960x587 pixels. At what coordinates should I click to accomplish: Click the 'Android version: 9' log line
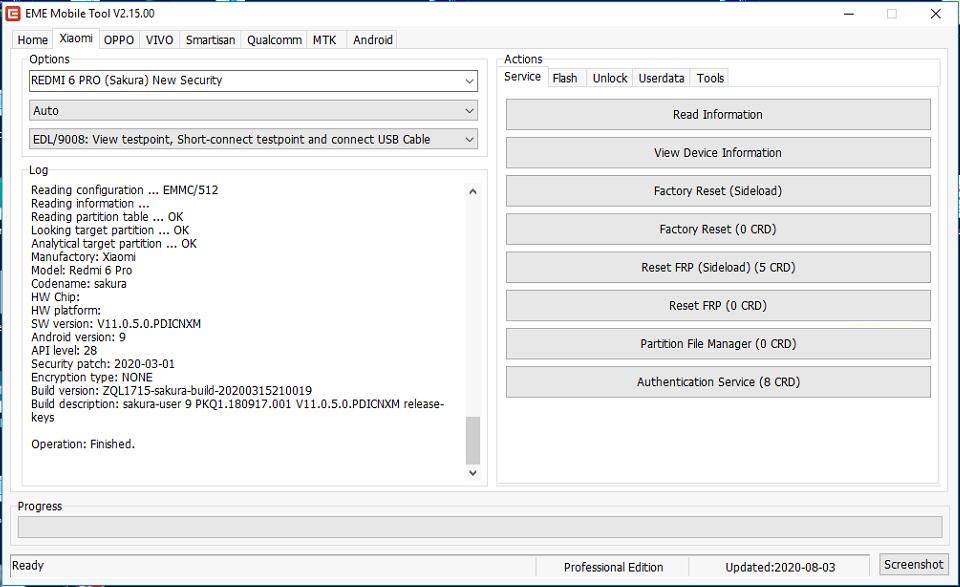78,337
